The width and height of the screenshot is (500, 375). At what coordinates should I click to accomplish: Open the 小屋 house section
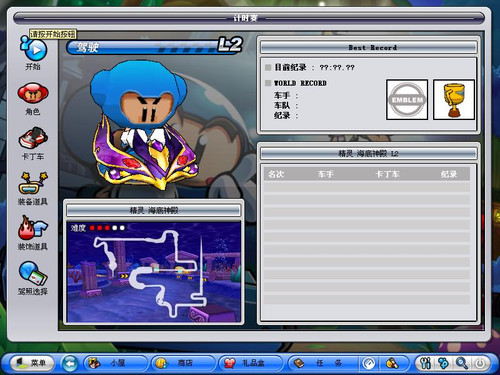click(x=115, y=363)
